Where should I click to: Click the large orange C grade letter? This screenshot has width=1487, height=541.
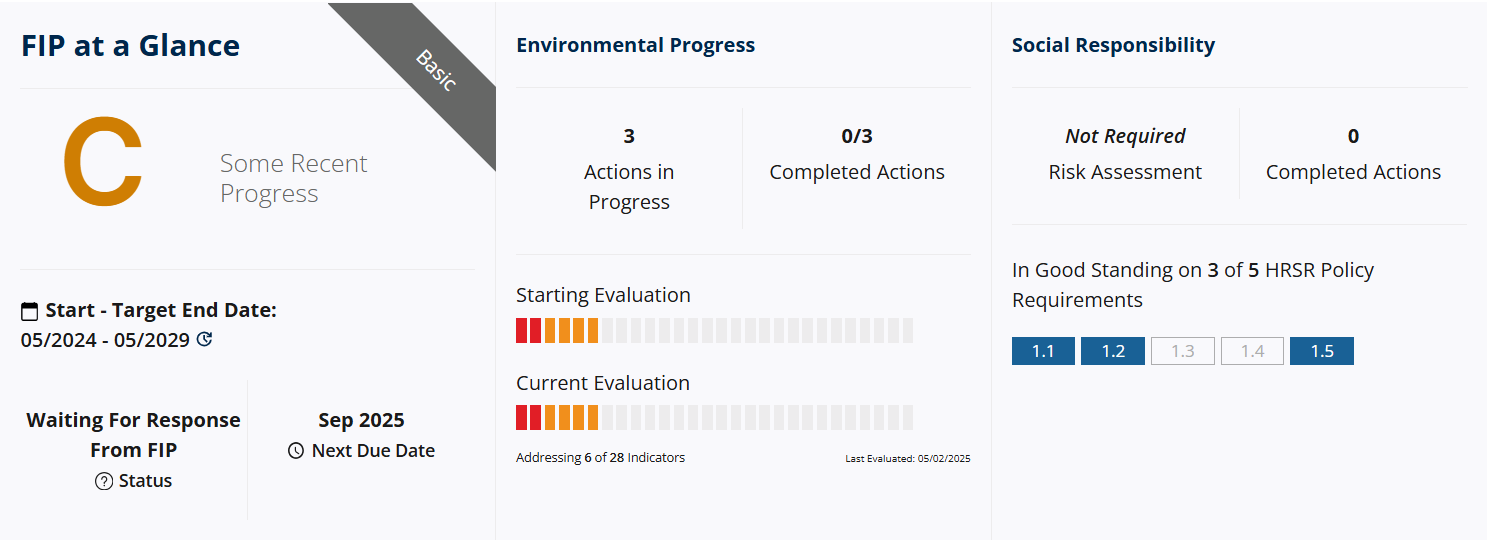pyautogui.click(x=102, y=162)
